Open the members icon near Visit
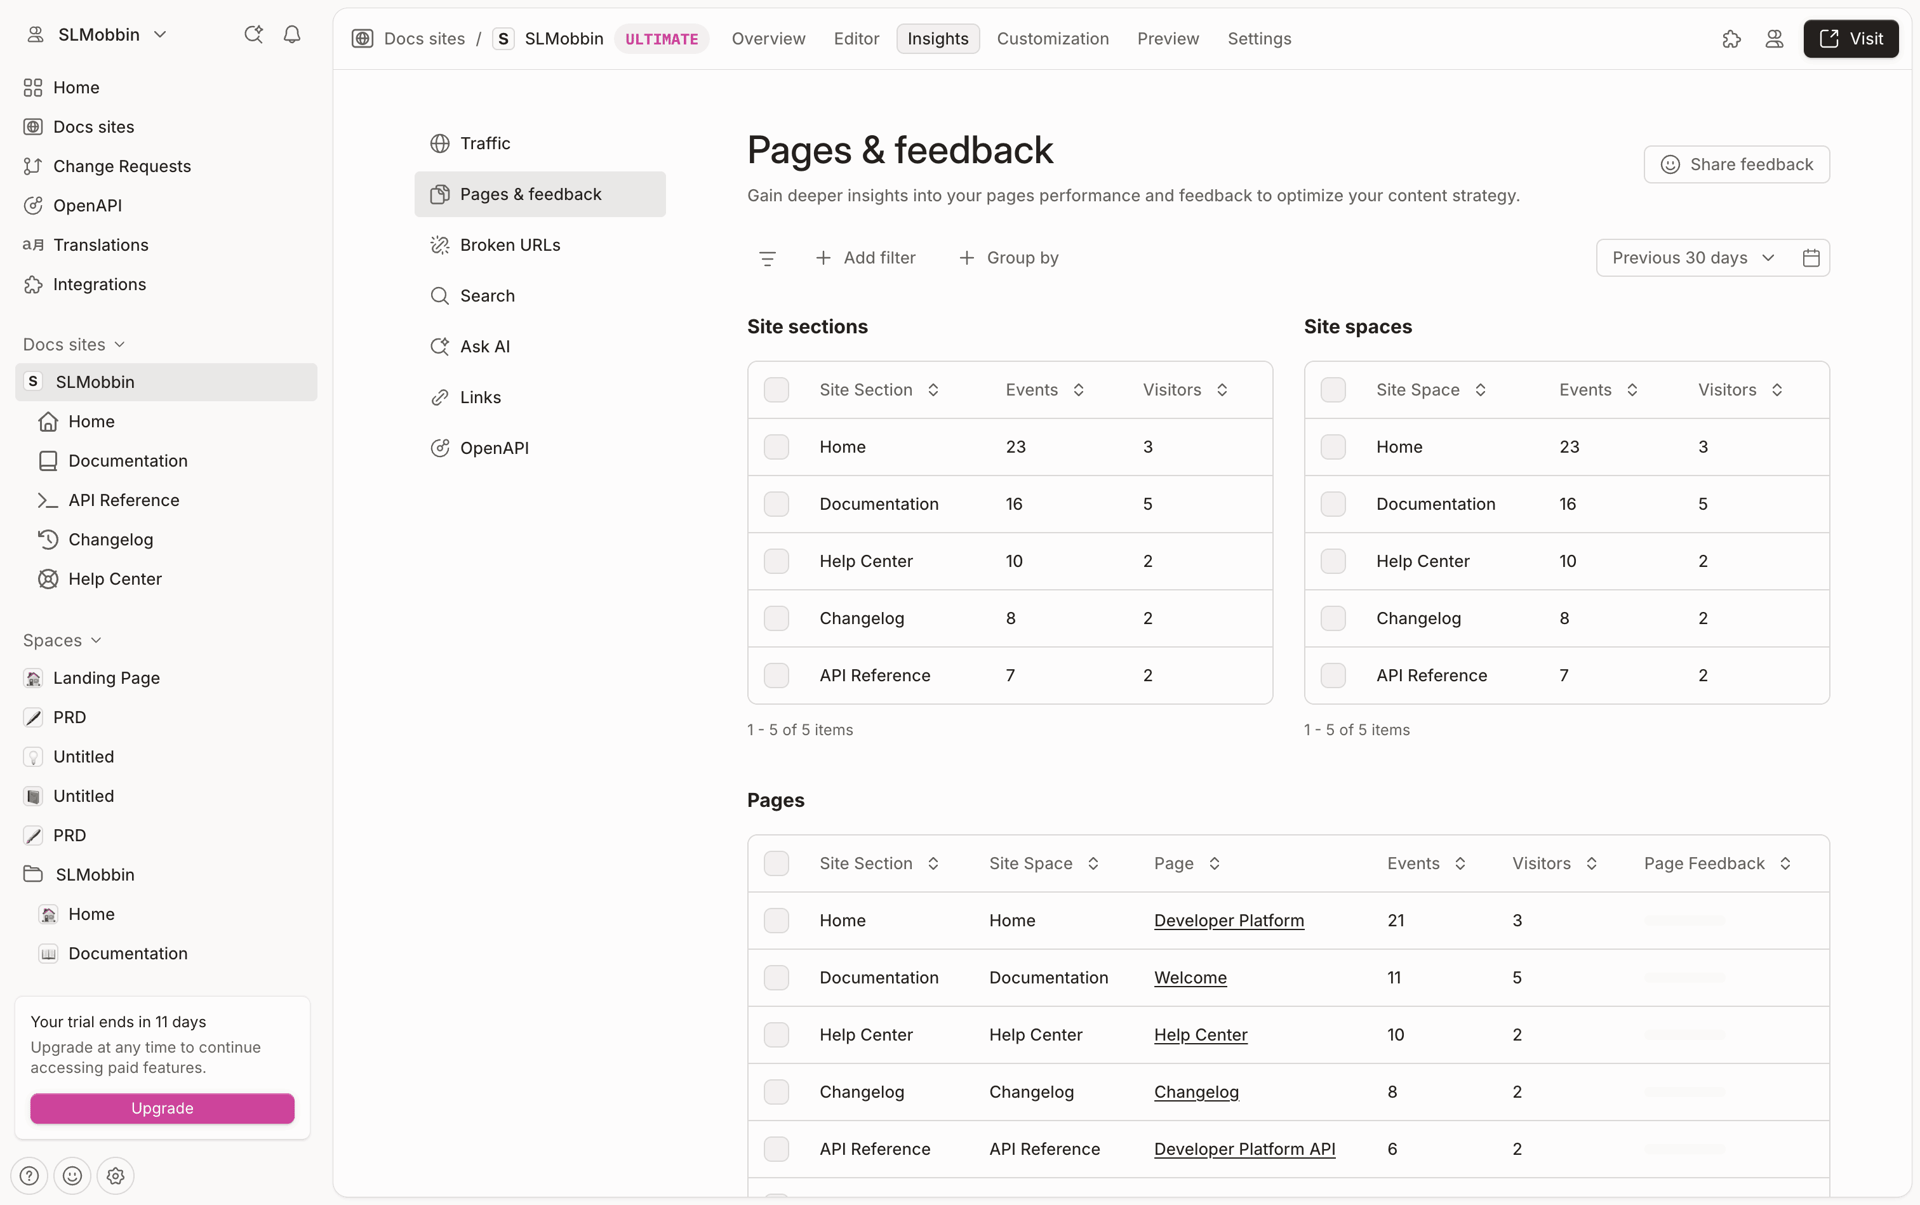The height and width of the screenshot is (1205, 1920). coord(1774,38)
